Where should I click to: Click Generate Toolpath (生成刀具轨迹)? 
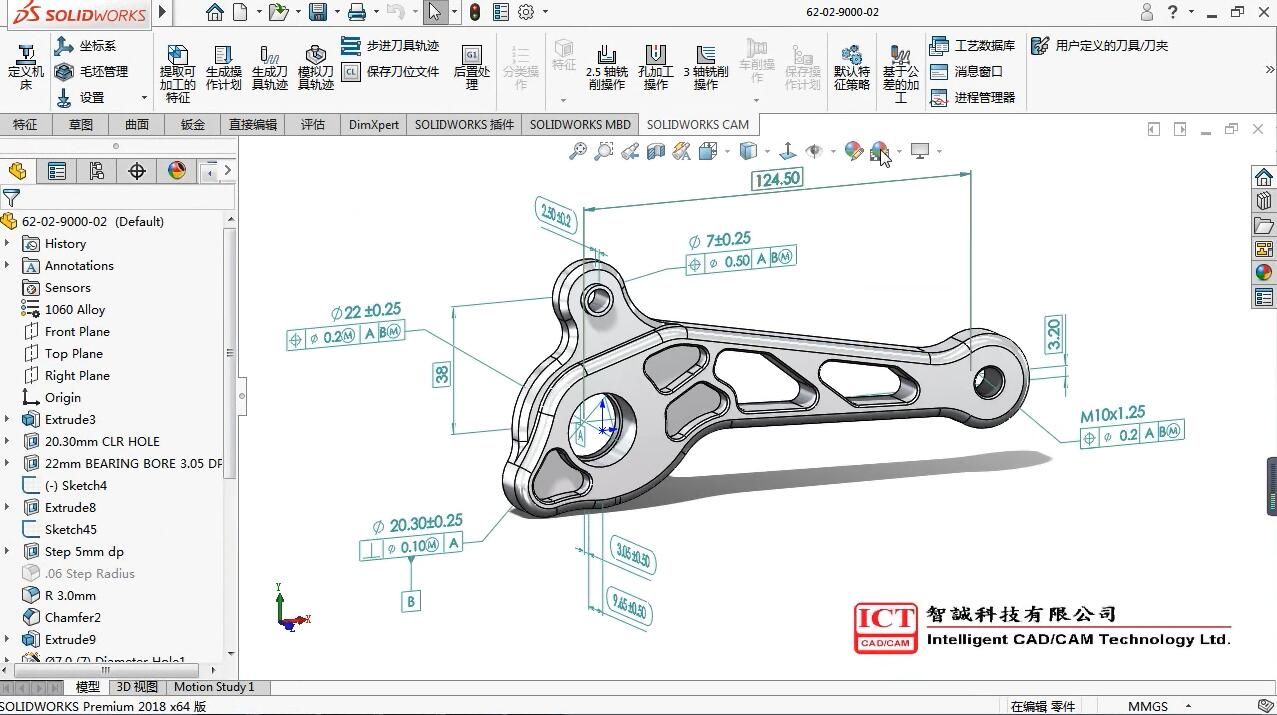point(269,67)
